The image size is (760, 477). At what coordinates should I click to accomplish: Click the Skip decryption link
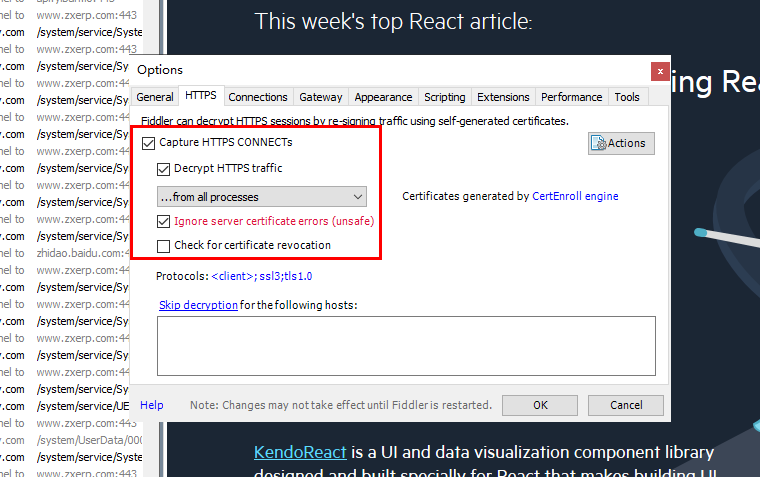[198, 305]
